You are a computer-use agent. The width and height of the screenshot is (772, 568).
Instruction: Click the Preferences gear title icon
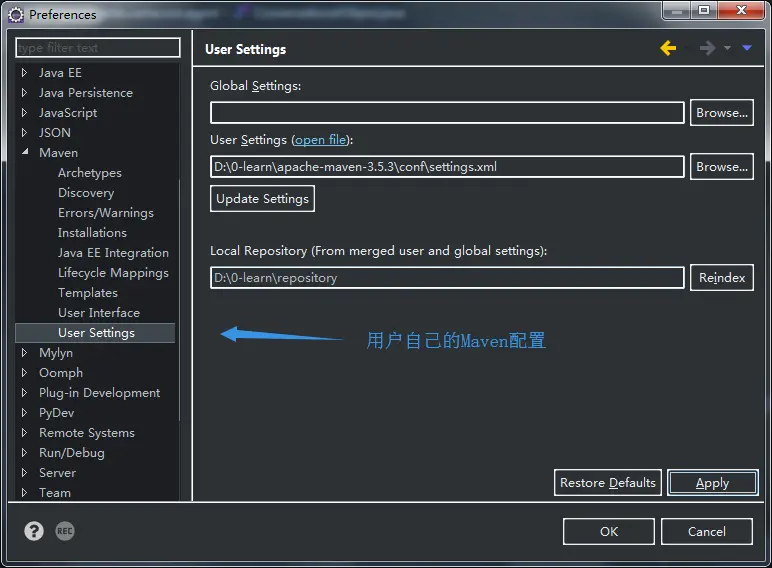pos(16,15)
